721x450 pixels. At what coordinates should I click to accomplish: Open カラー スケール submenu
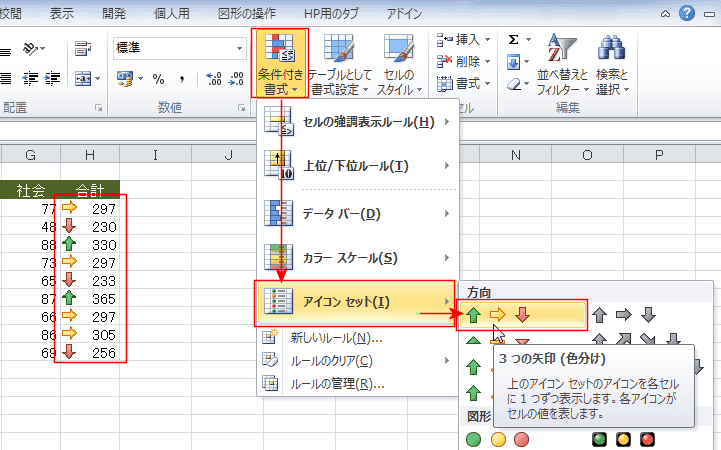coord(358,258)
